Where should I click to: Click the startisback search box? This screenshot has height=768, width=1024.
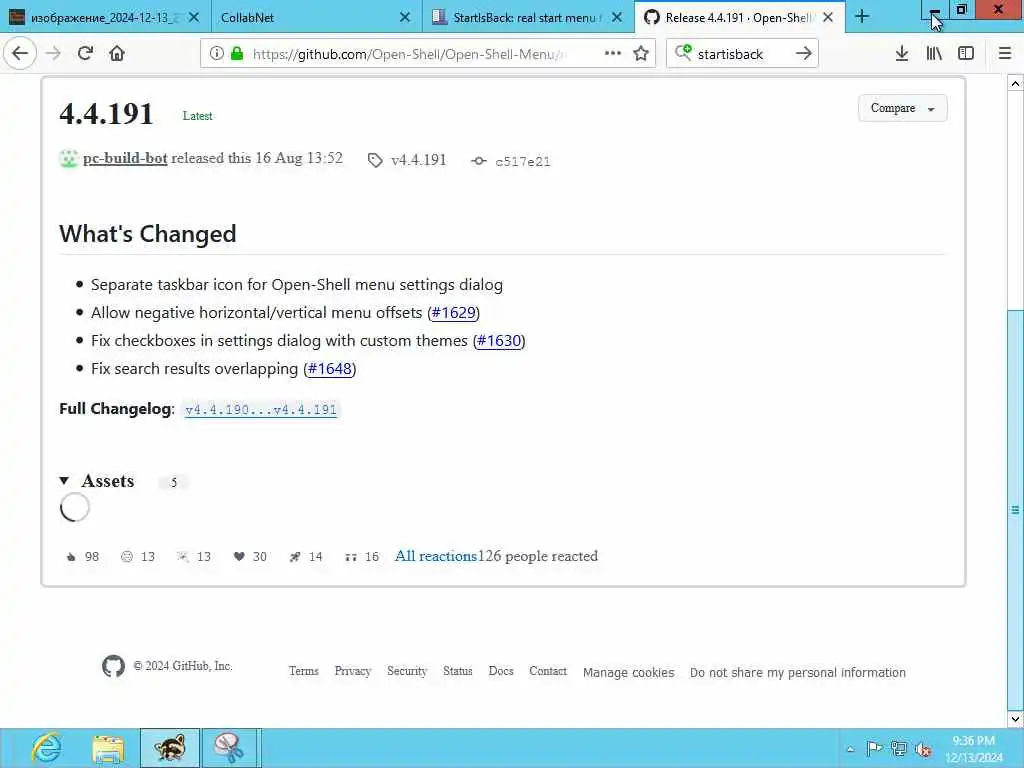click(x=743, y=54)
